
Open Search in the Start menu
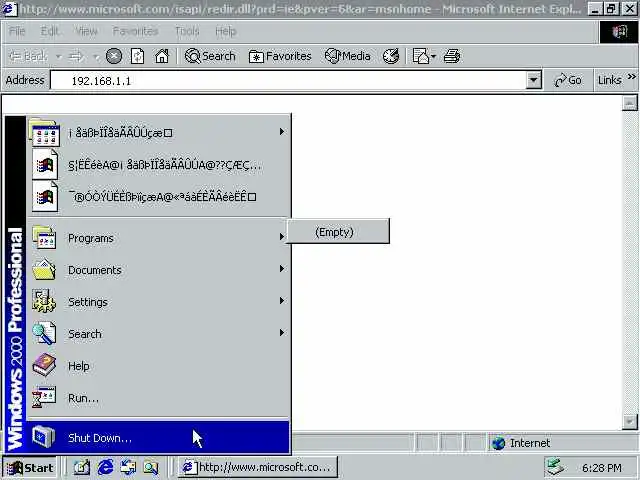point(158,333)
